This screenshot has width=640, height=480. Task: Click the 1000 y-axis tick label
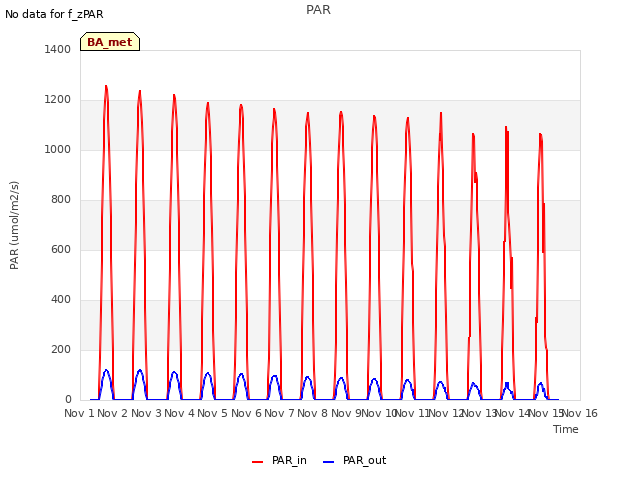(x=58, y=149)
